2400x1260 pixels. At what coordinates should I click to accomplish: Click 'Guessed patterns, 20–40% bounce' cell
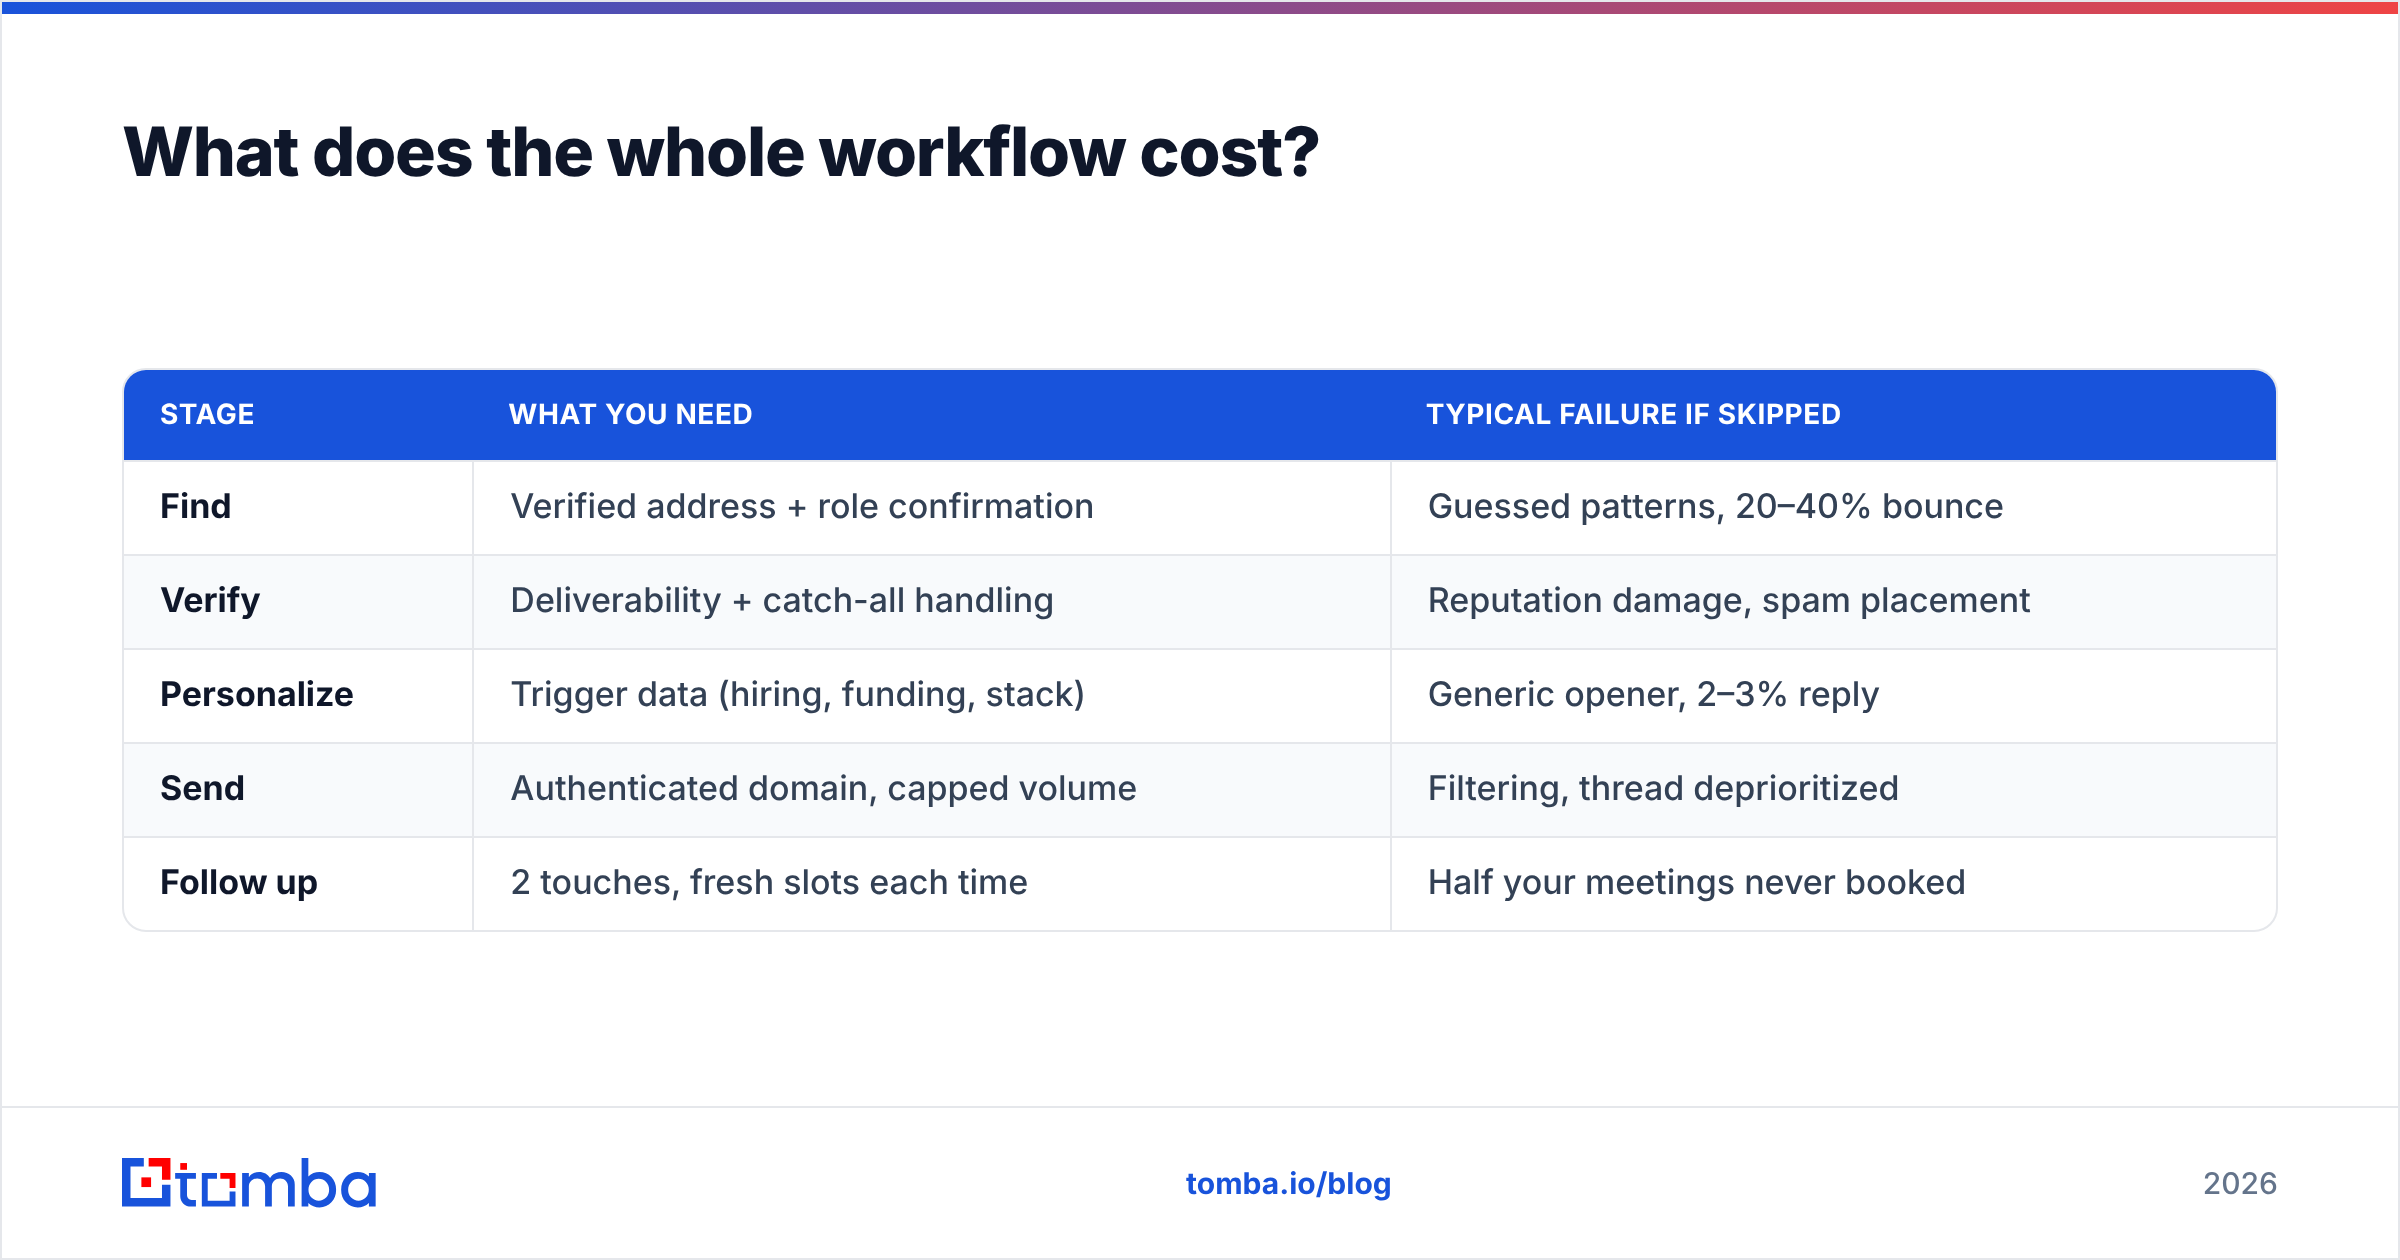click(1834, 507)
